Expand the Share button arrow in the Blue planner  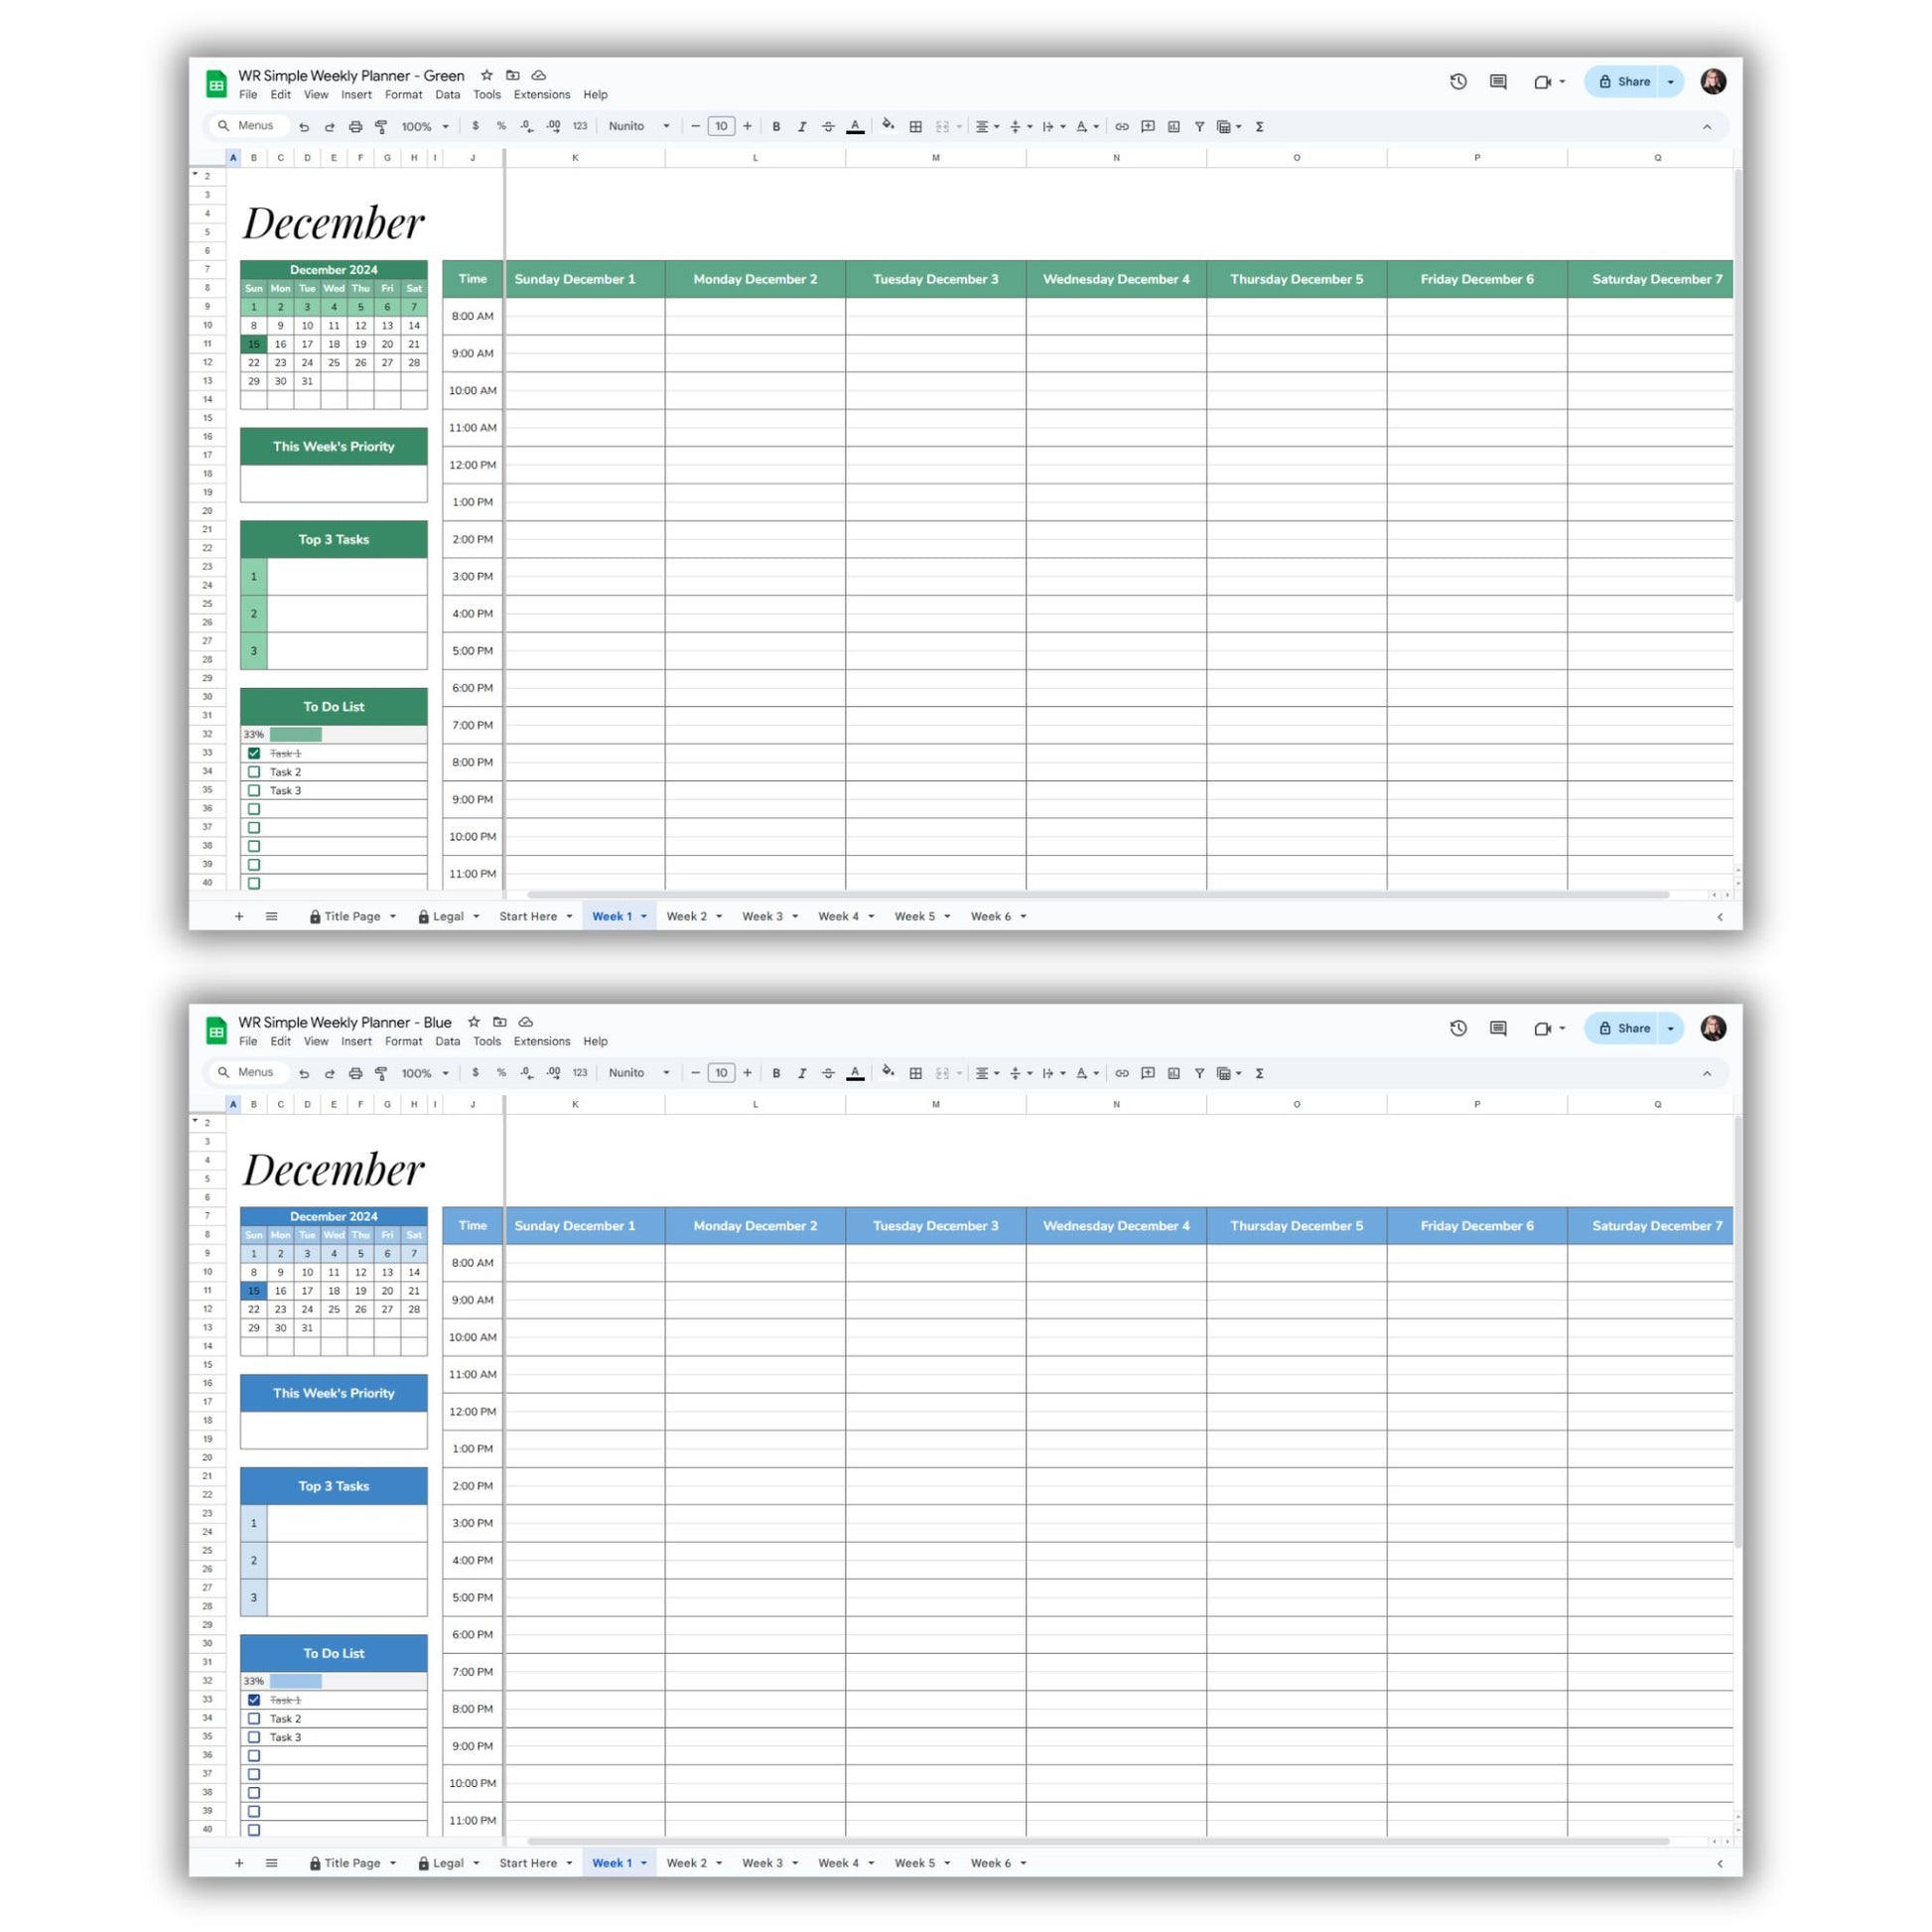click(1670, 1028)
